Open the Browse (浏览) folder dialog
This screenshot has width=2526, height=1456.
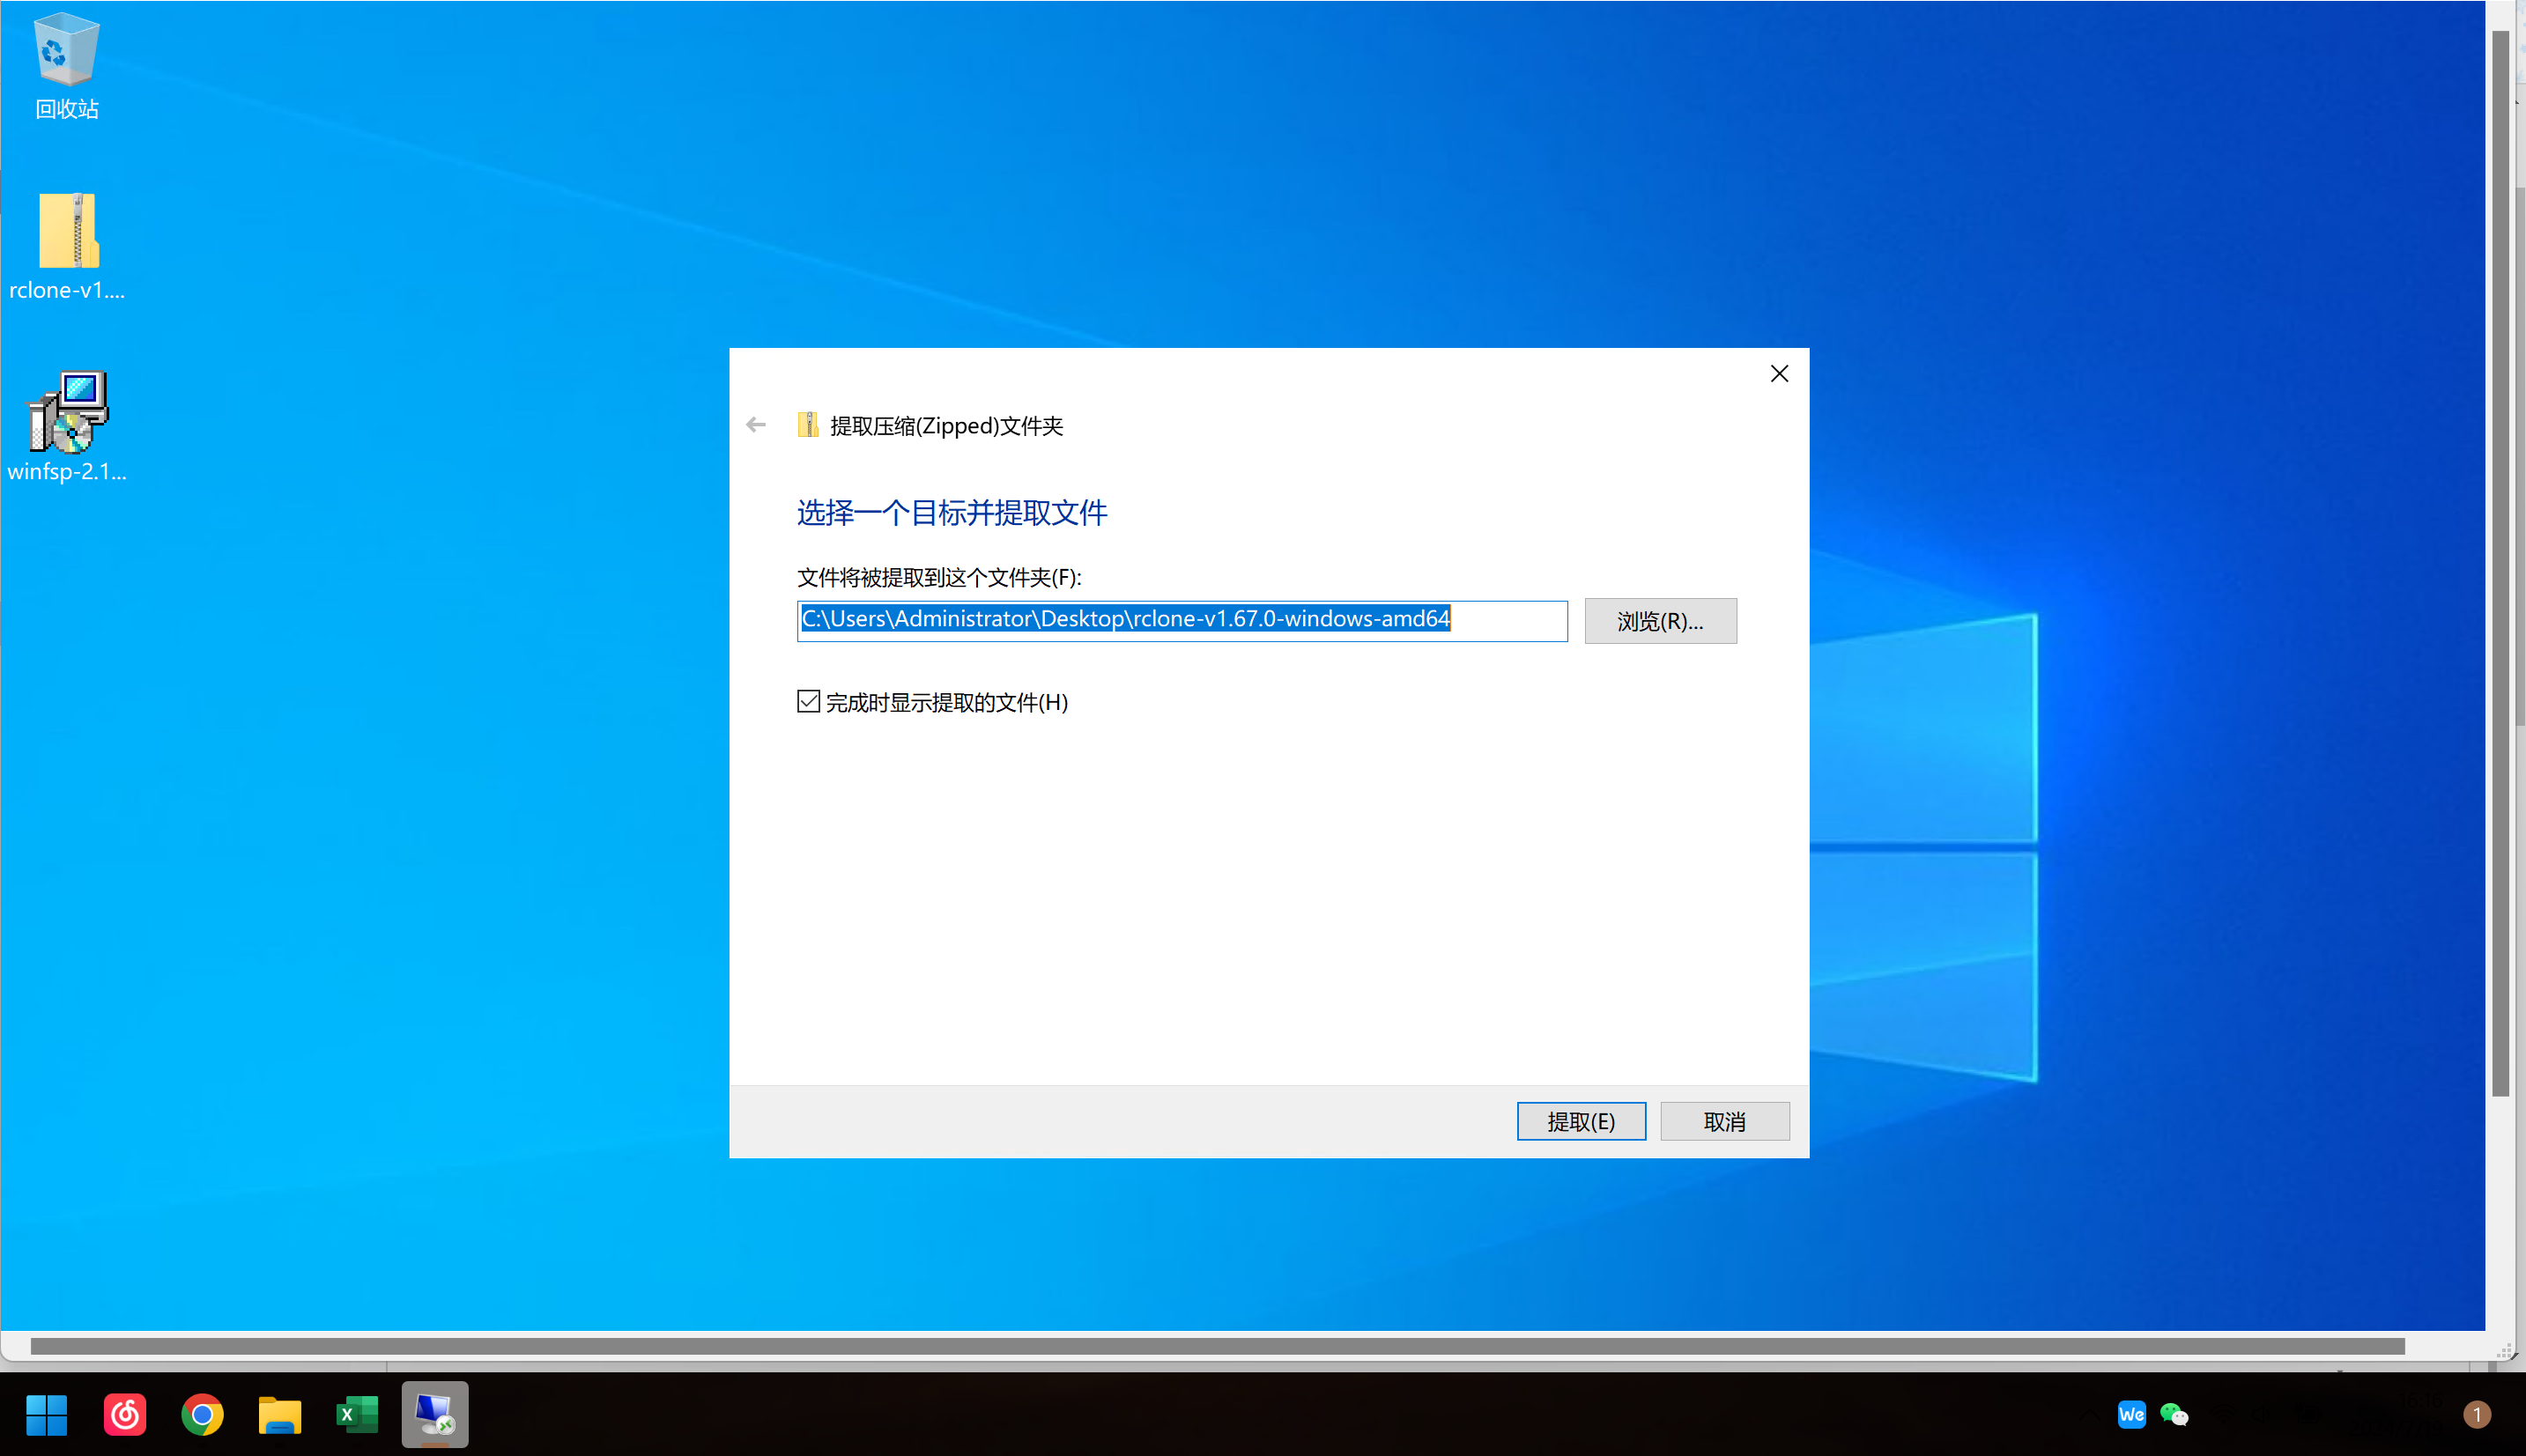tap(1660, 621)
